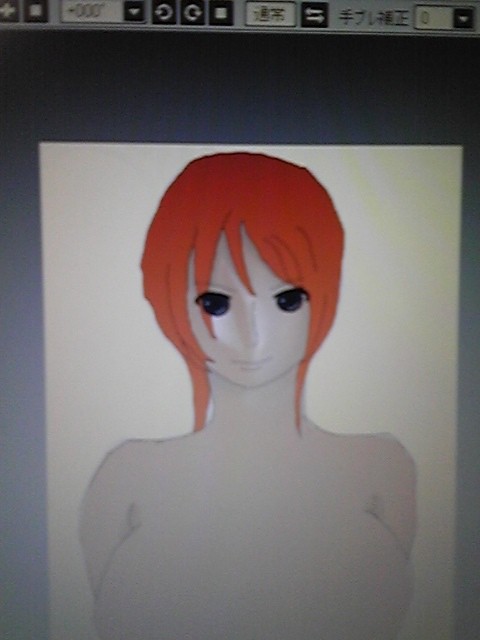This screenshot has width=480, height=640.
Task: Click the rotation angle value field
Action: point(93,11)
